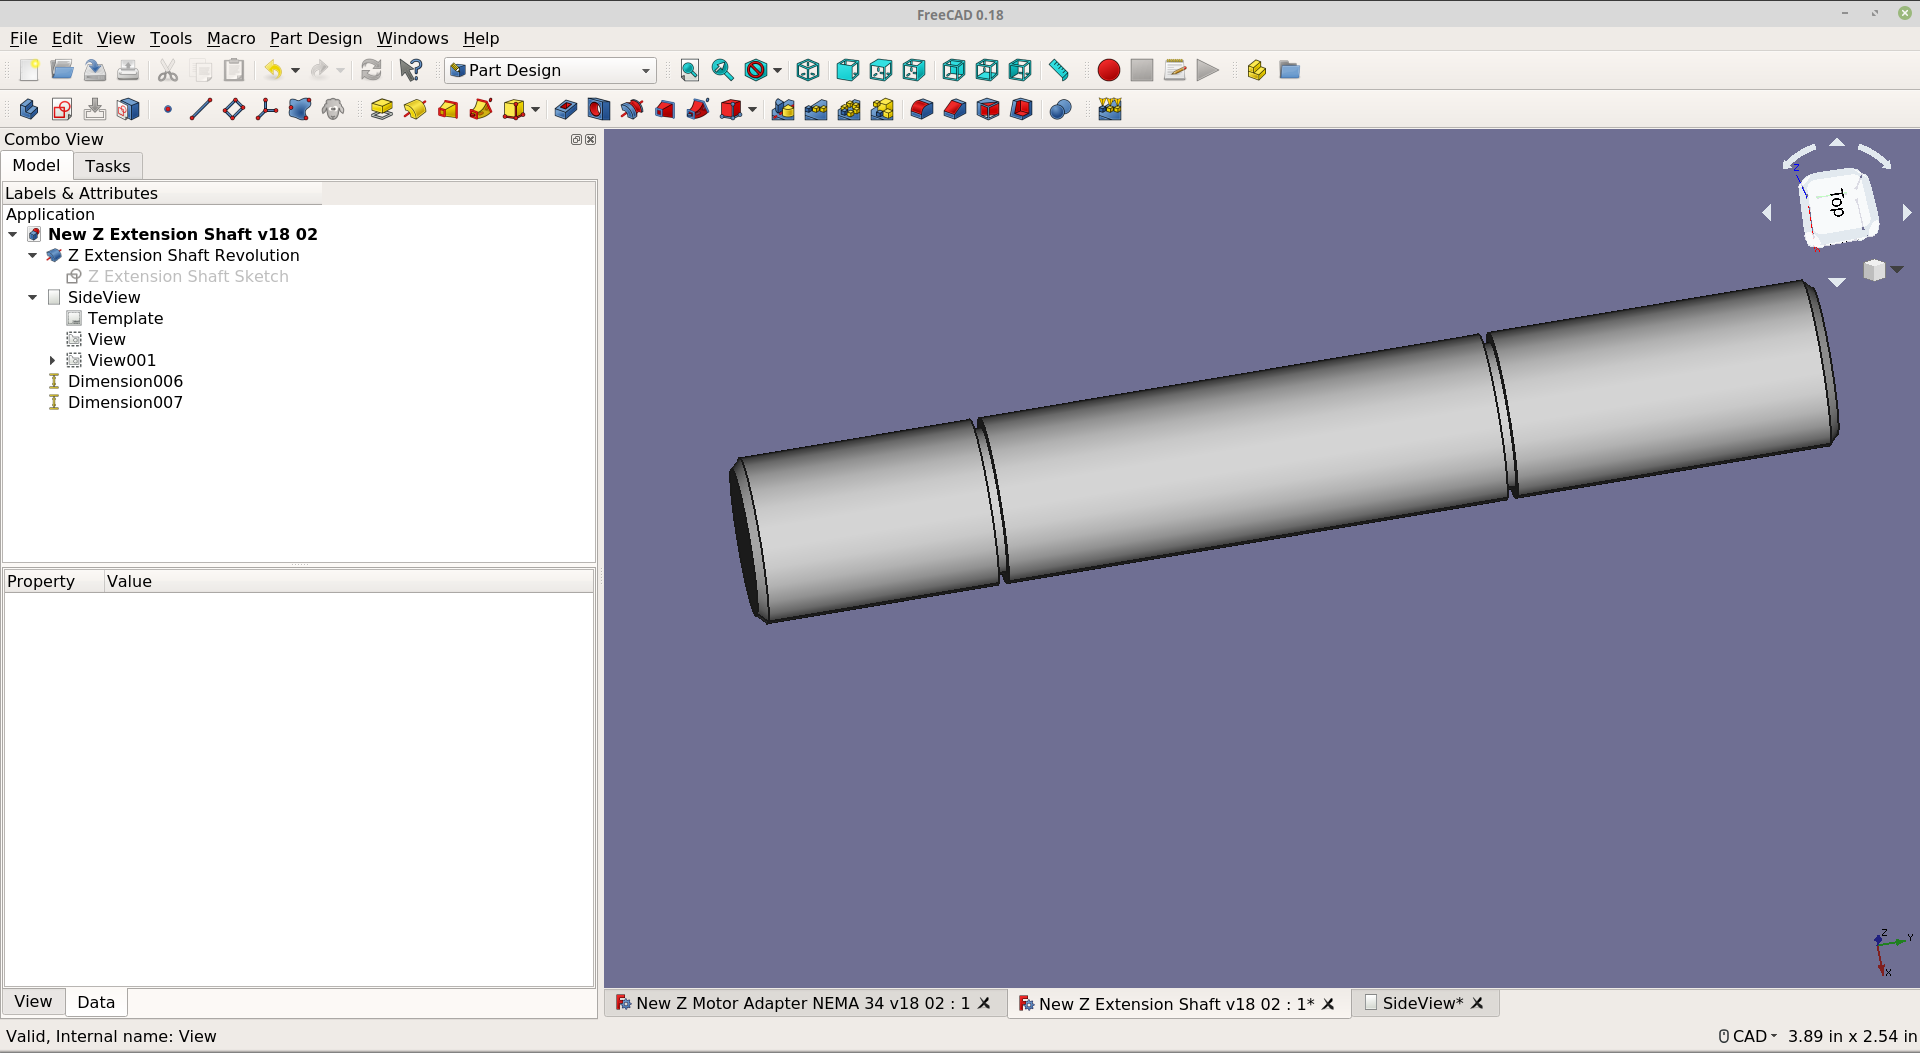
Task: Activate the What's This help cursor
Action: click(410, 70)
